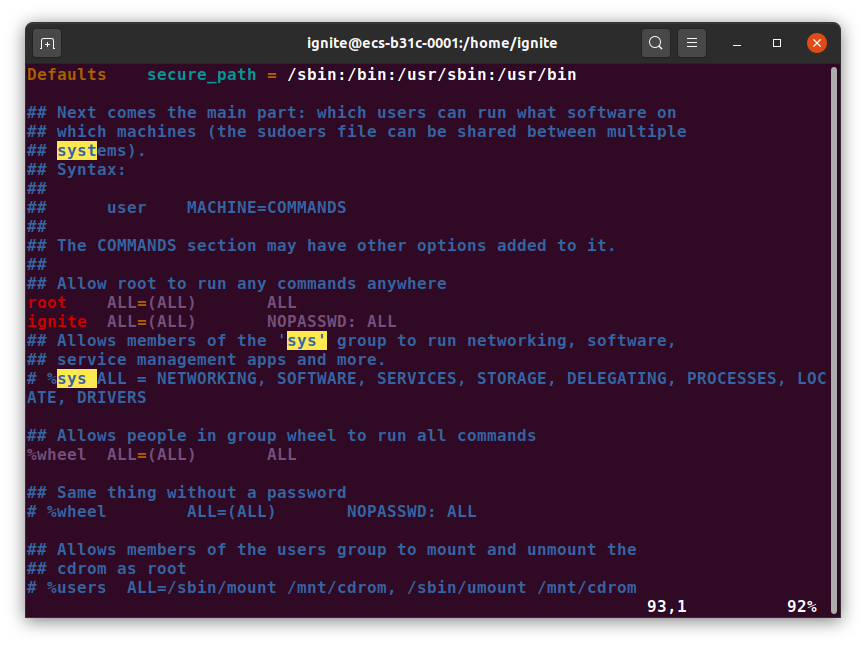Minimize the terminal window
The image size is (866, 646).
pos(737,43)
